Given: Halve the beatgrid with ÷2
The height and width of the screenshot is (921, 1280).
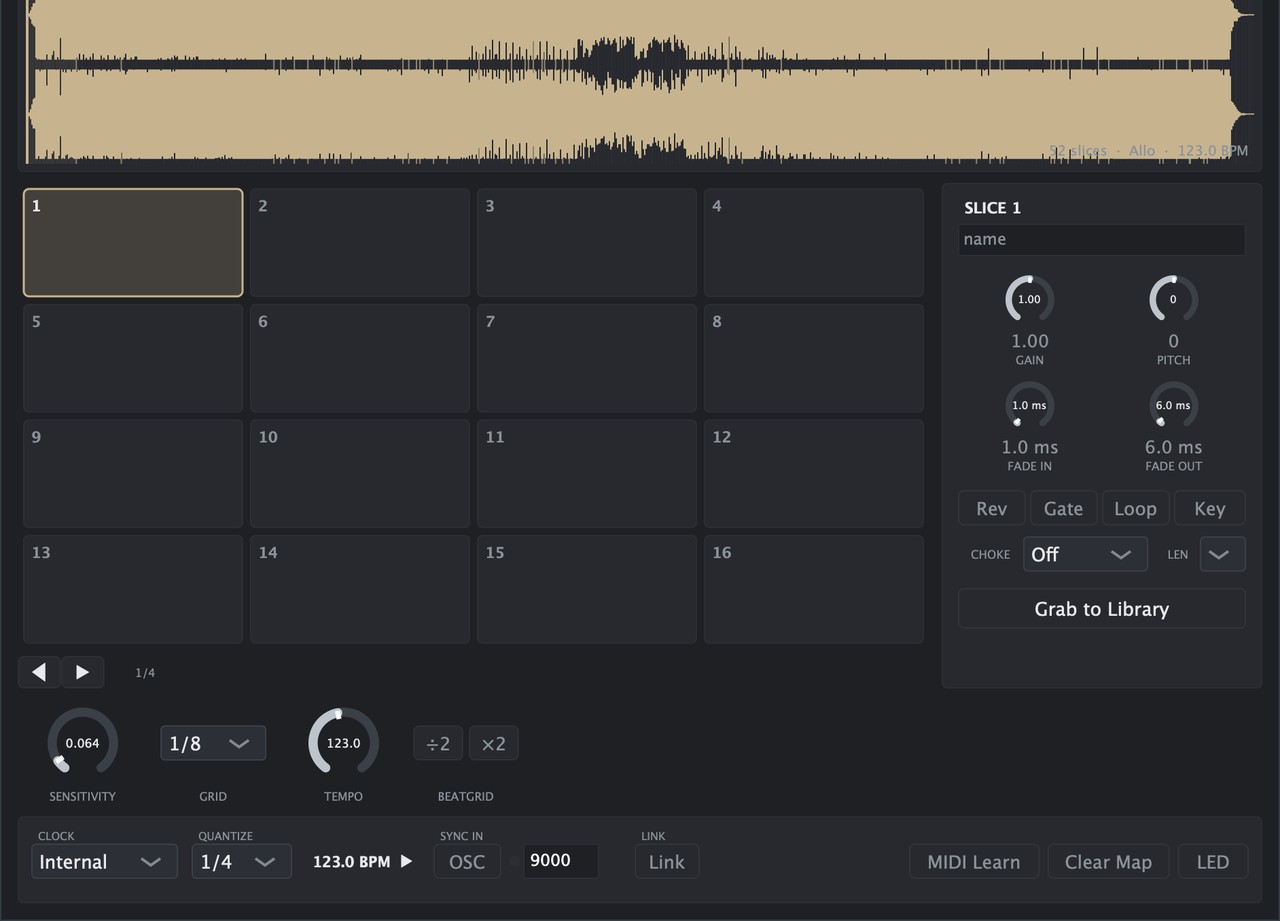Looking at the screenshot, I should [438, 743].
